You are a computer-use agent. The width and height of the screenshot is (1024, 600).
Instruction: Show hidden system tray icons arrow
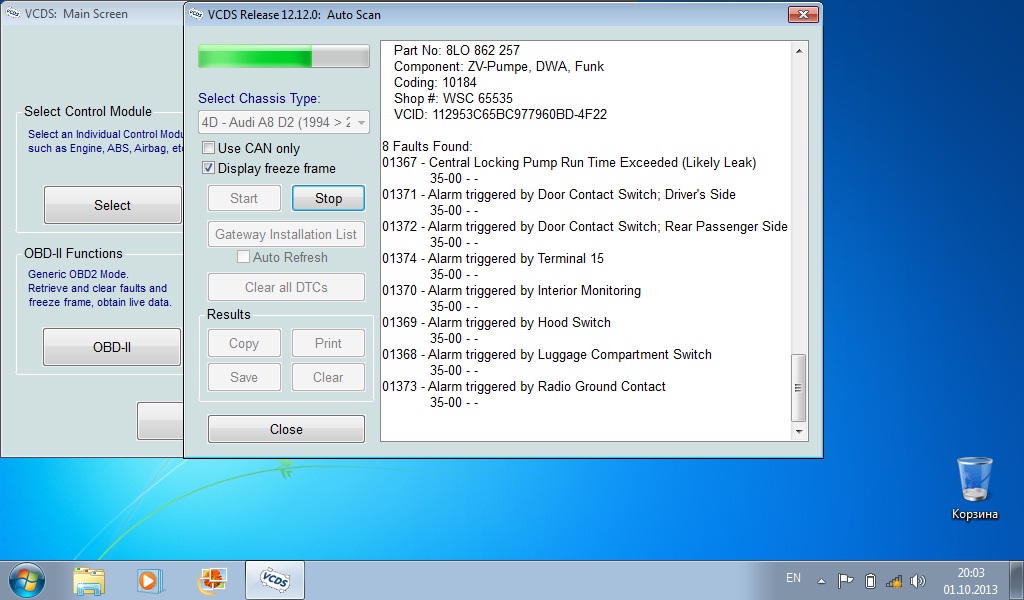[821, 580]
